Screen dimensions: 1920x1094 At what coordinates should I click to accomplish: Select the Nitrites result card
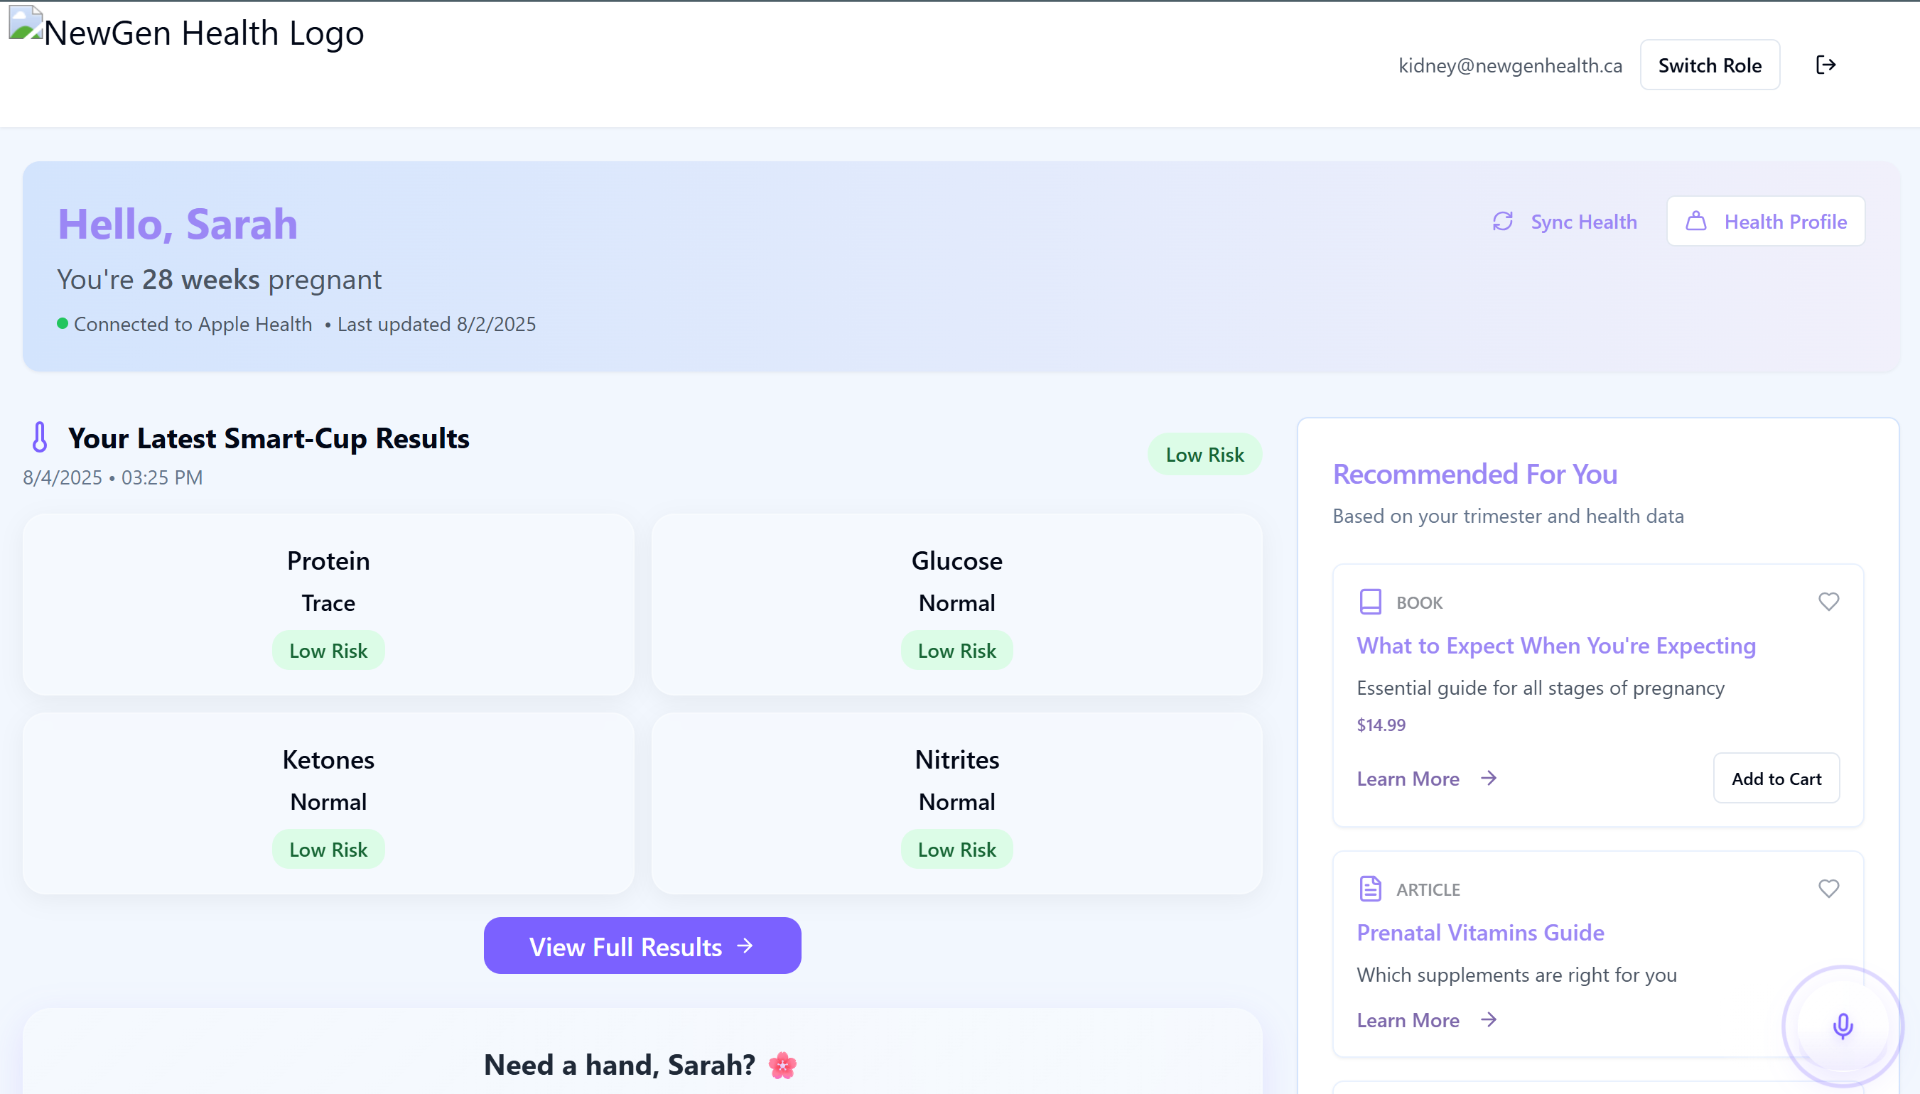[956, 803]
